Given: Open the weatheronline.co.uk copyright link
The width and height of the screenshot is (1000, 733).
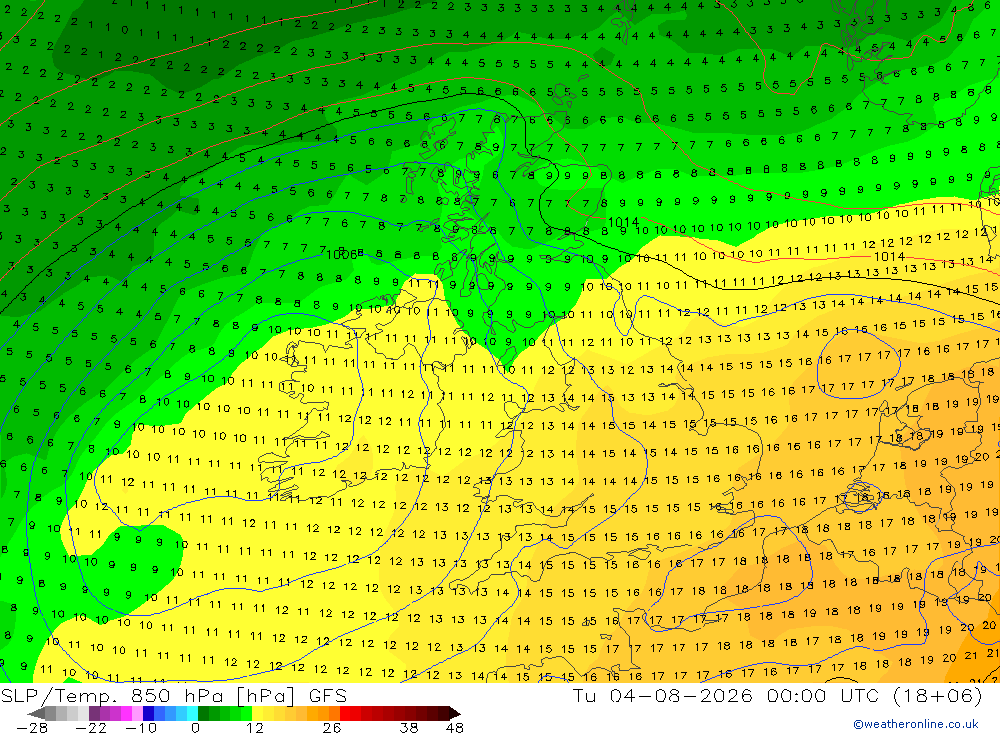Looking at the screenshot, I should point(916,724).
